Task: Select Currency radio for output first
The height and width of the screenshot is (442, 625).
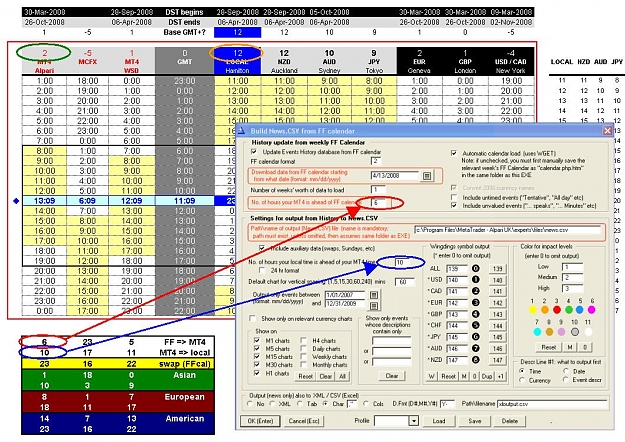Action: point(522,380)
